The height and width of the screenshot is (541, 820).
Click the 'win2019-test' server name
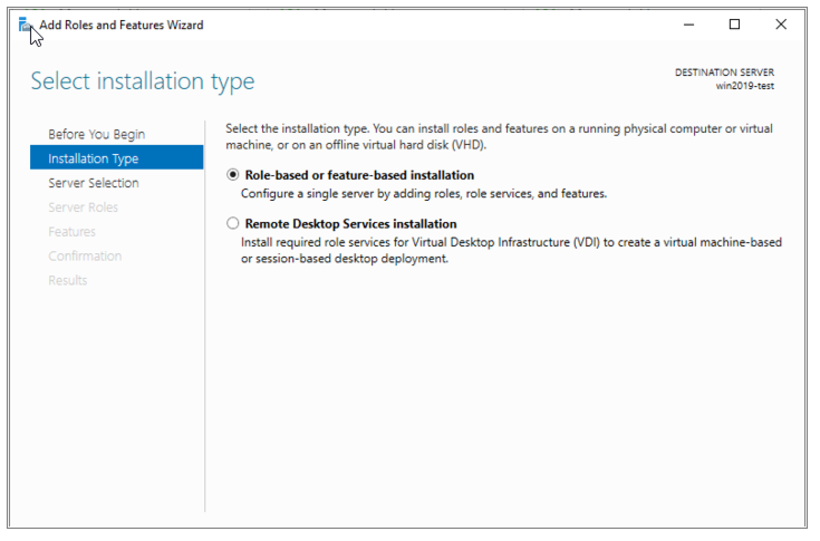pos(745,86)
